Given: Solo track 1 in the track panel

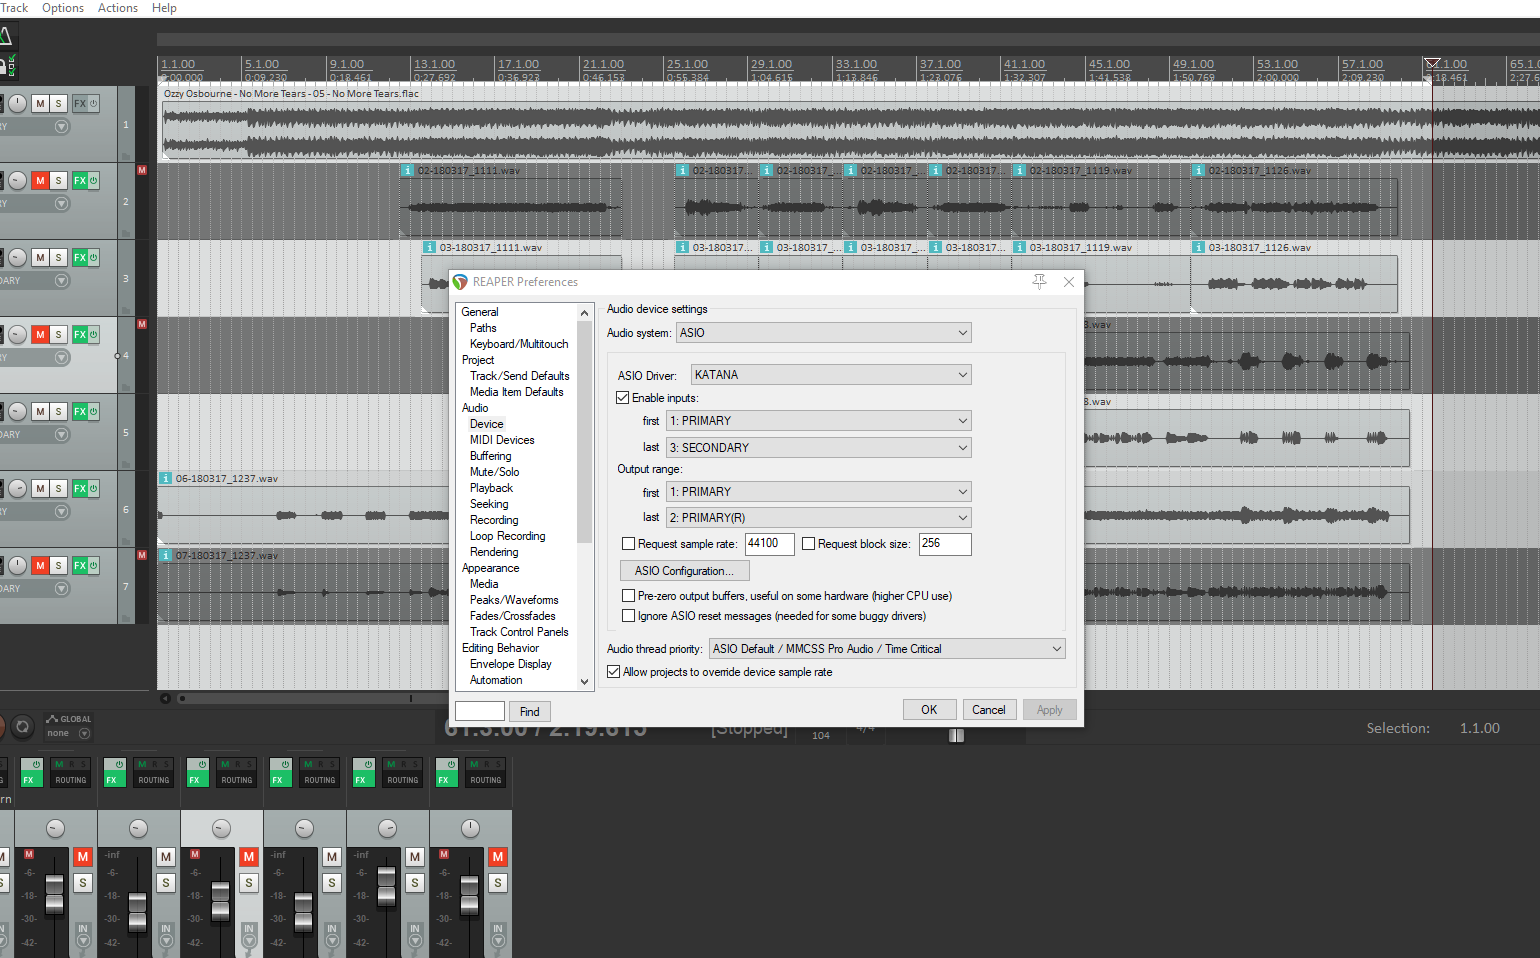Looking at the screenshot, I should 59,104.
